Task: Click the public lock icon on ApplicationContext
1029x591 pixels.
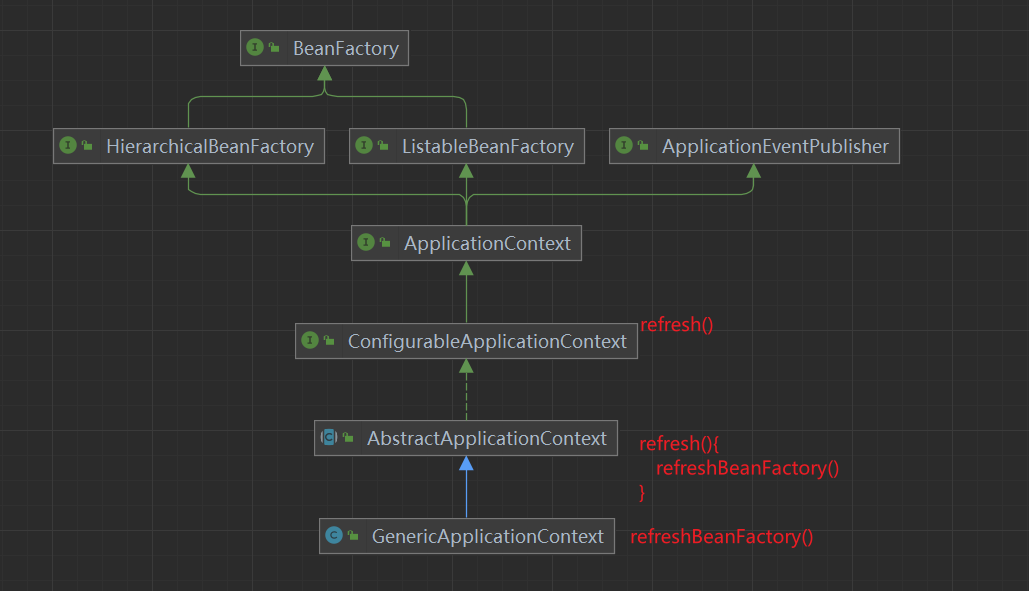Action: coord(385,243)
